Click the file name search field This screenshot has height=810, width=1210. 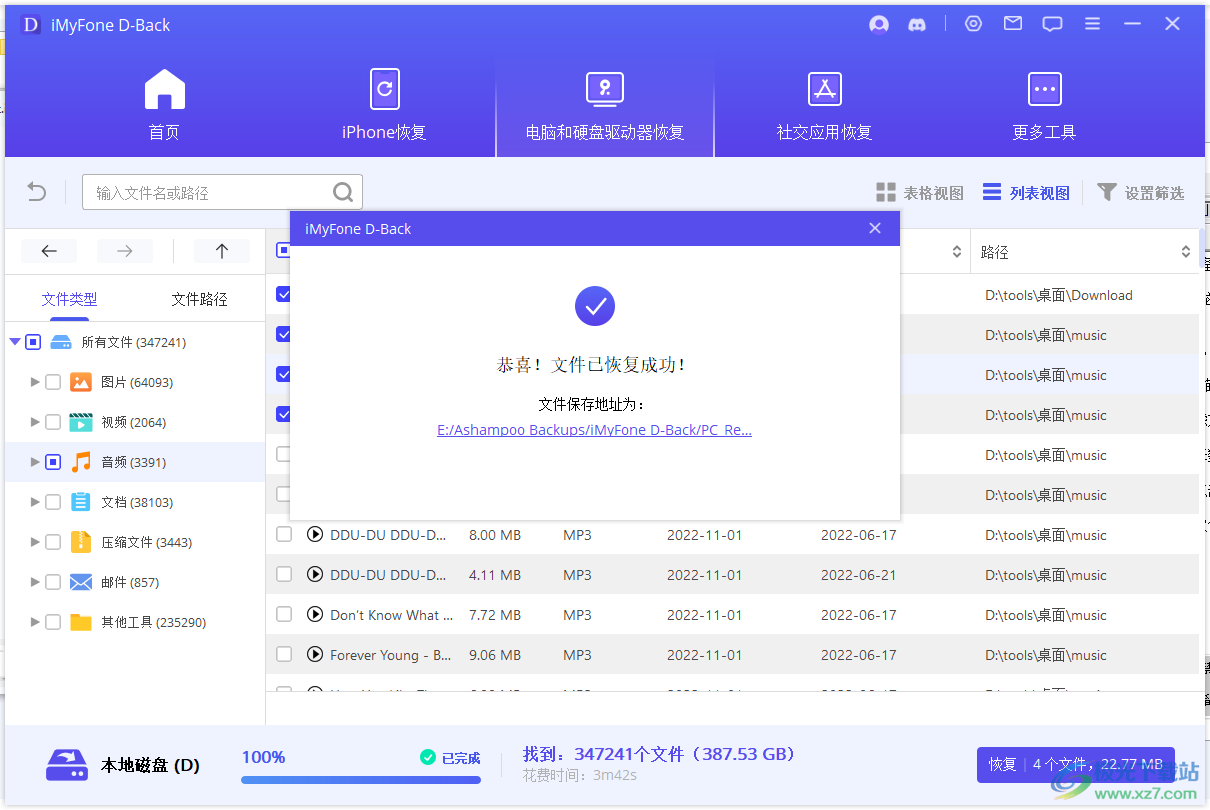click(210, 193)
